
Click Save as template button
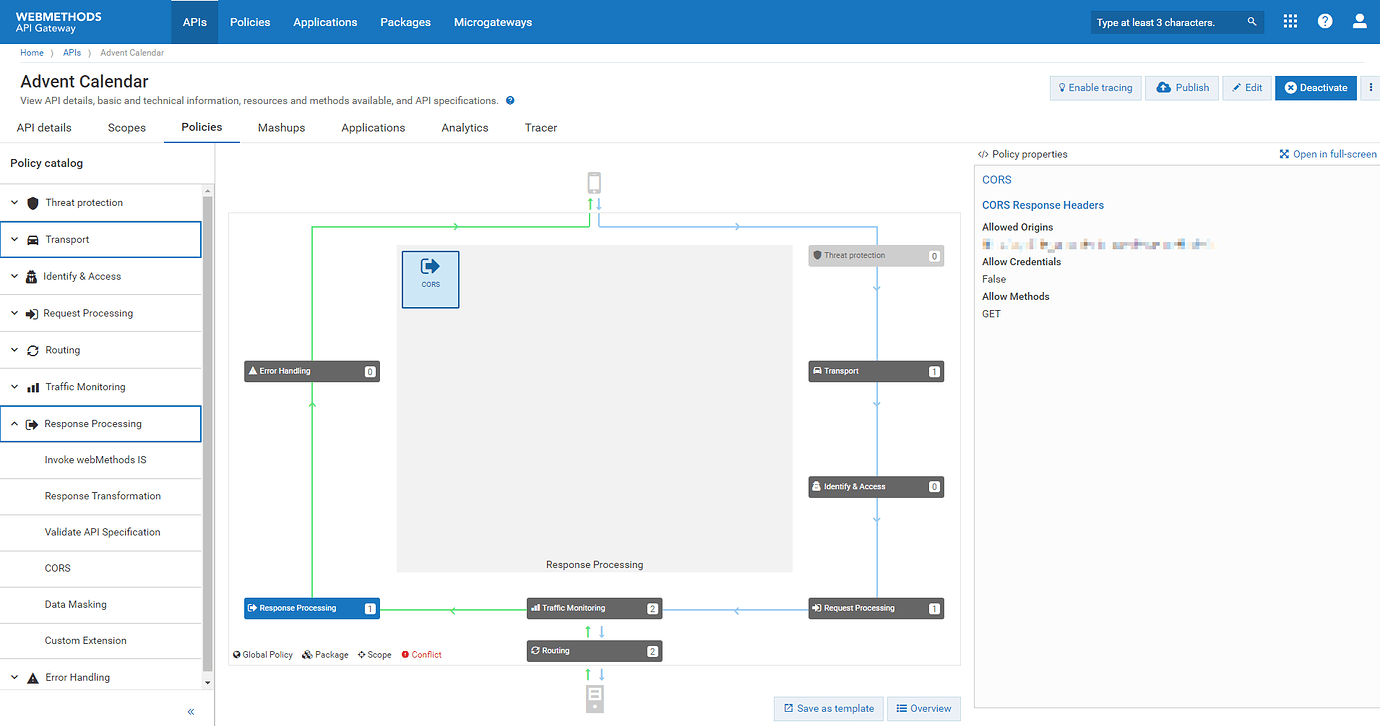pyautogui.click(x=828, y=709)
